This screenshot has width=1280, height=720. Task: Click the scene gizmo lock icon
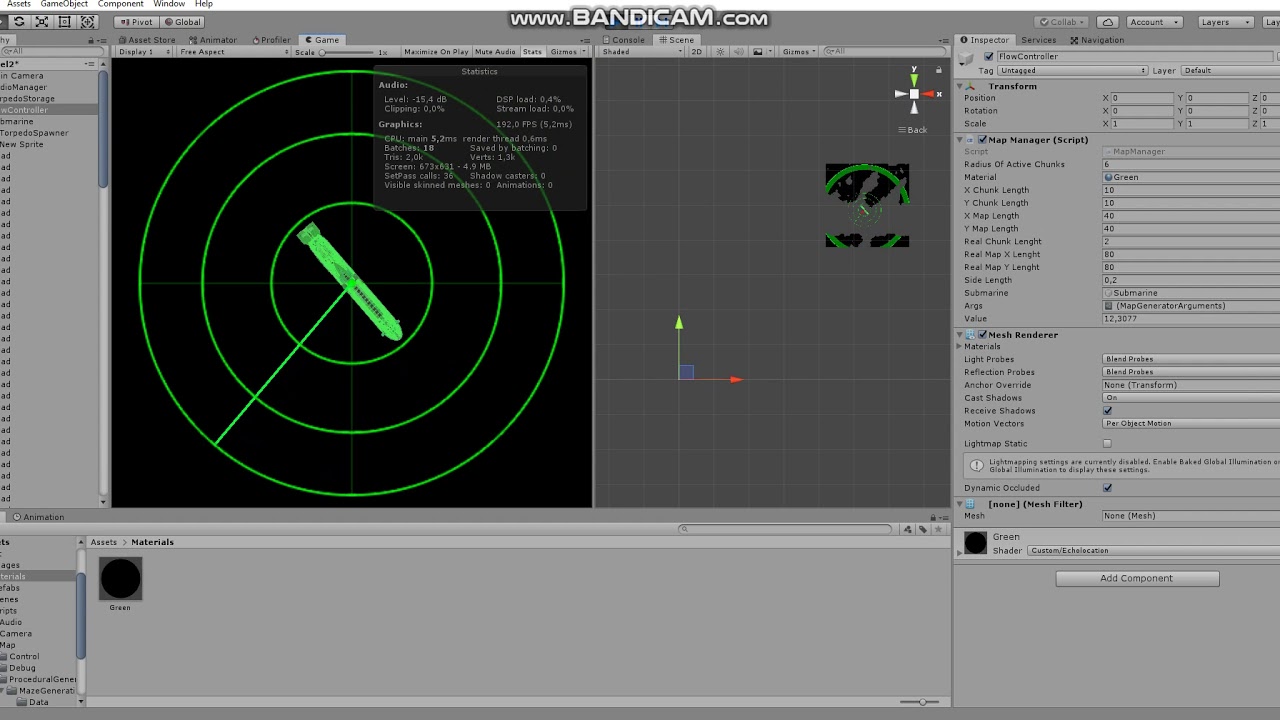click(x=938, y=70)
